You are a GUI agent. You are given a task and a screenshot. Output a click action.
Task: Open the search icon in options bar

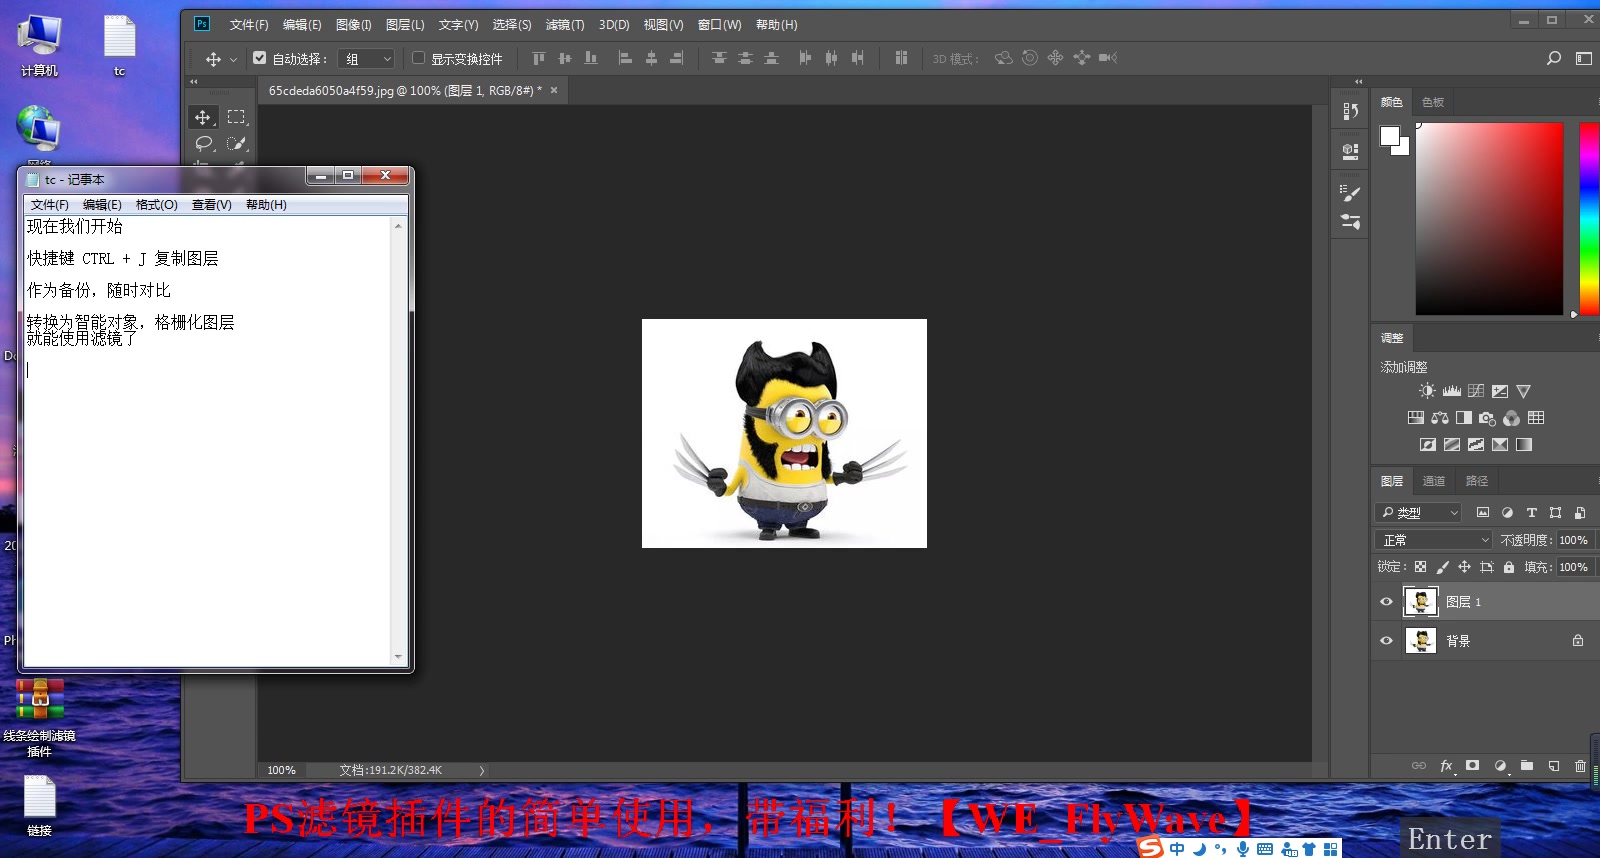(x=1554, y=58)
